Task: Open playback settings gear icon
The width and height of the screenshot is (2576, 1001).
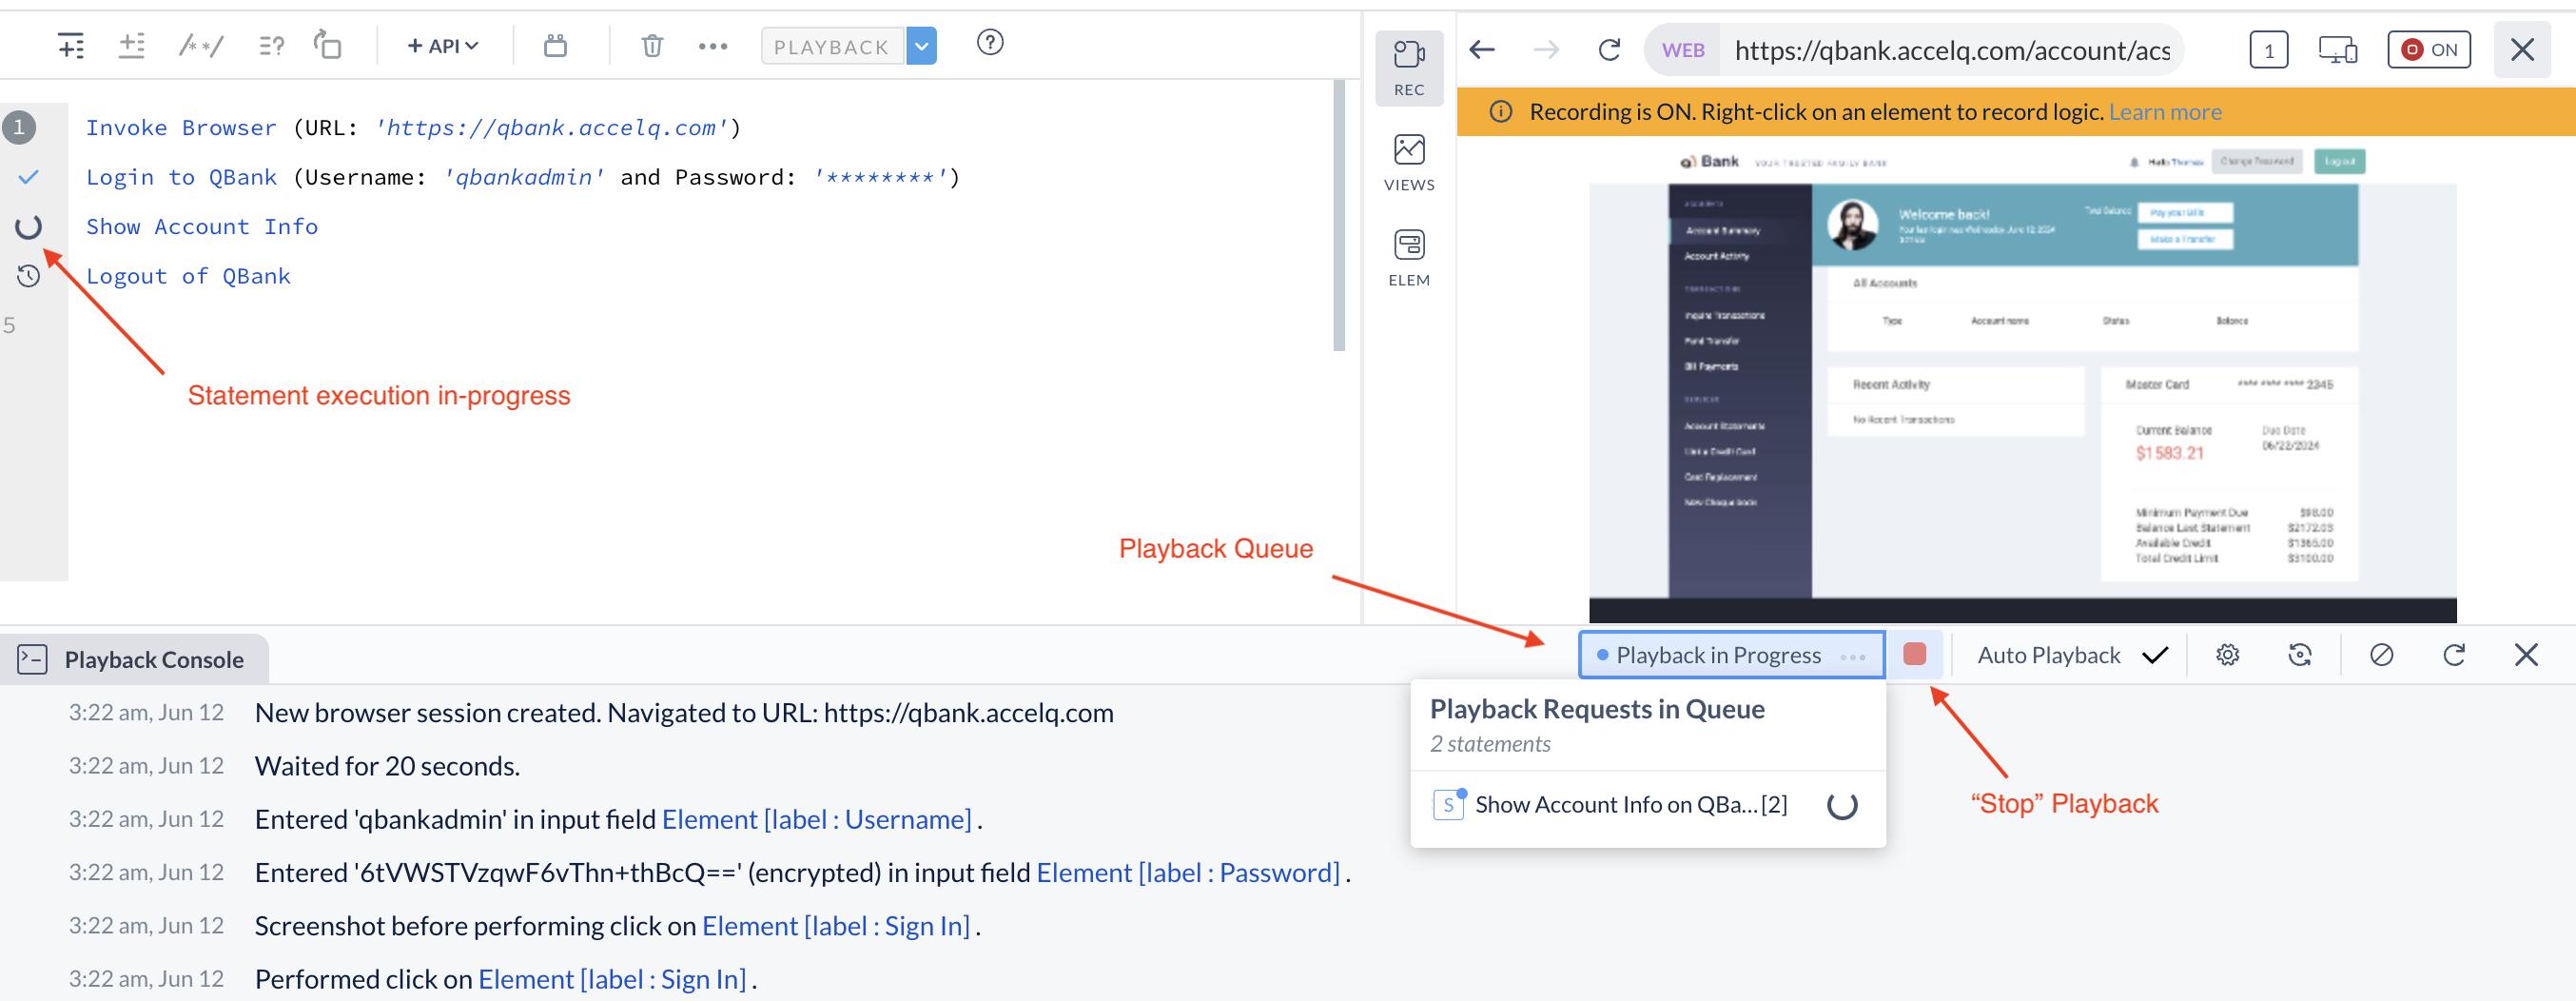Action: click(x=2227, y=655)
